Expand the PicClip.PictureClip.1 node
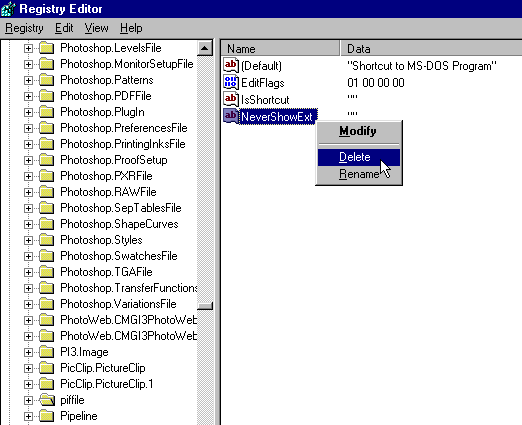 (x=28, y=384)
